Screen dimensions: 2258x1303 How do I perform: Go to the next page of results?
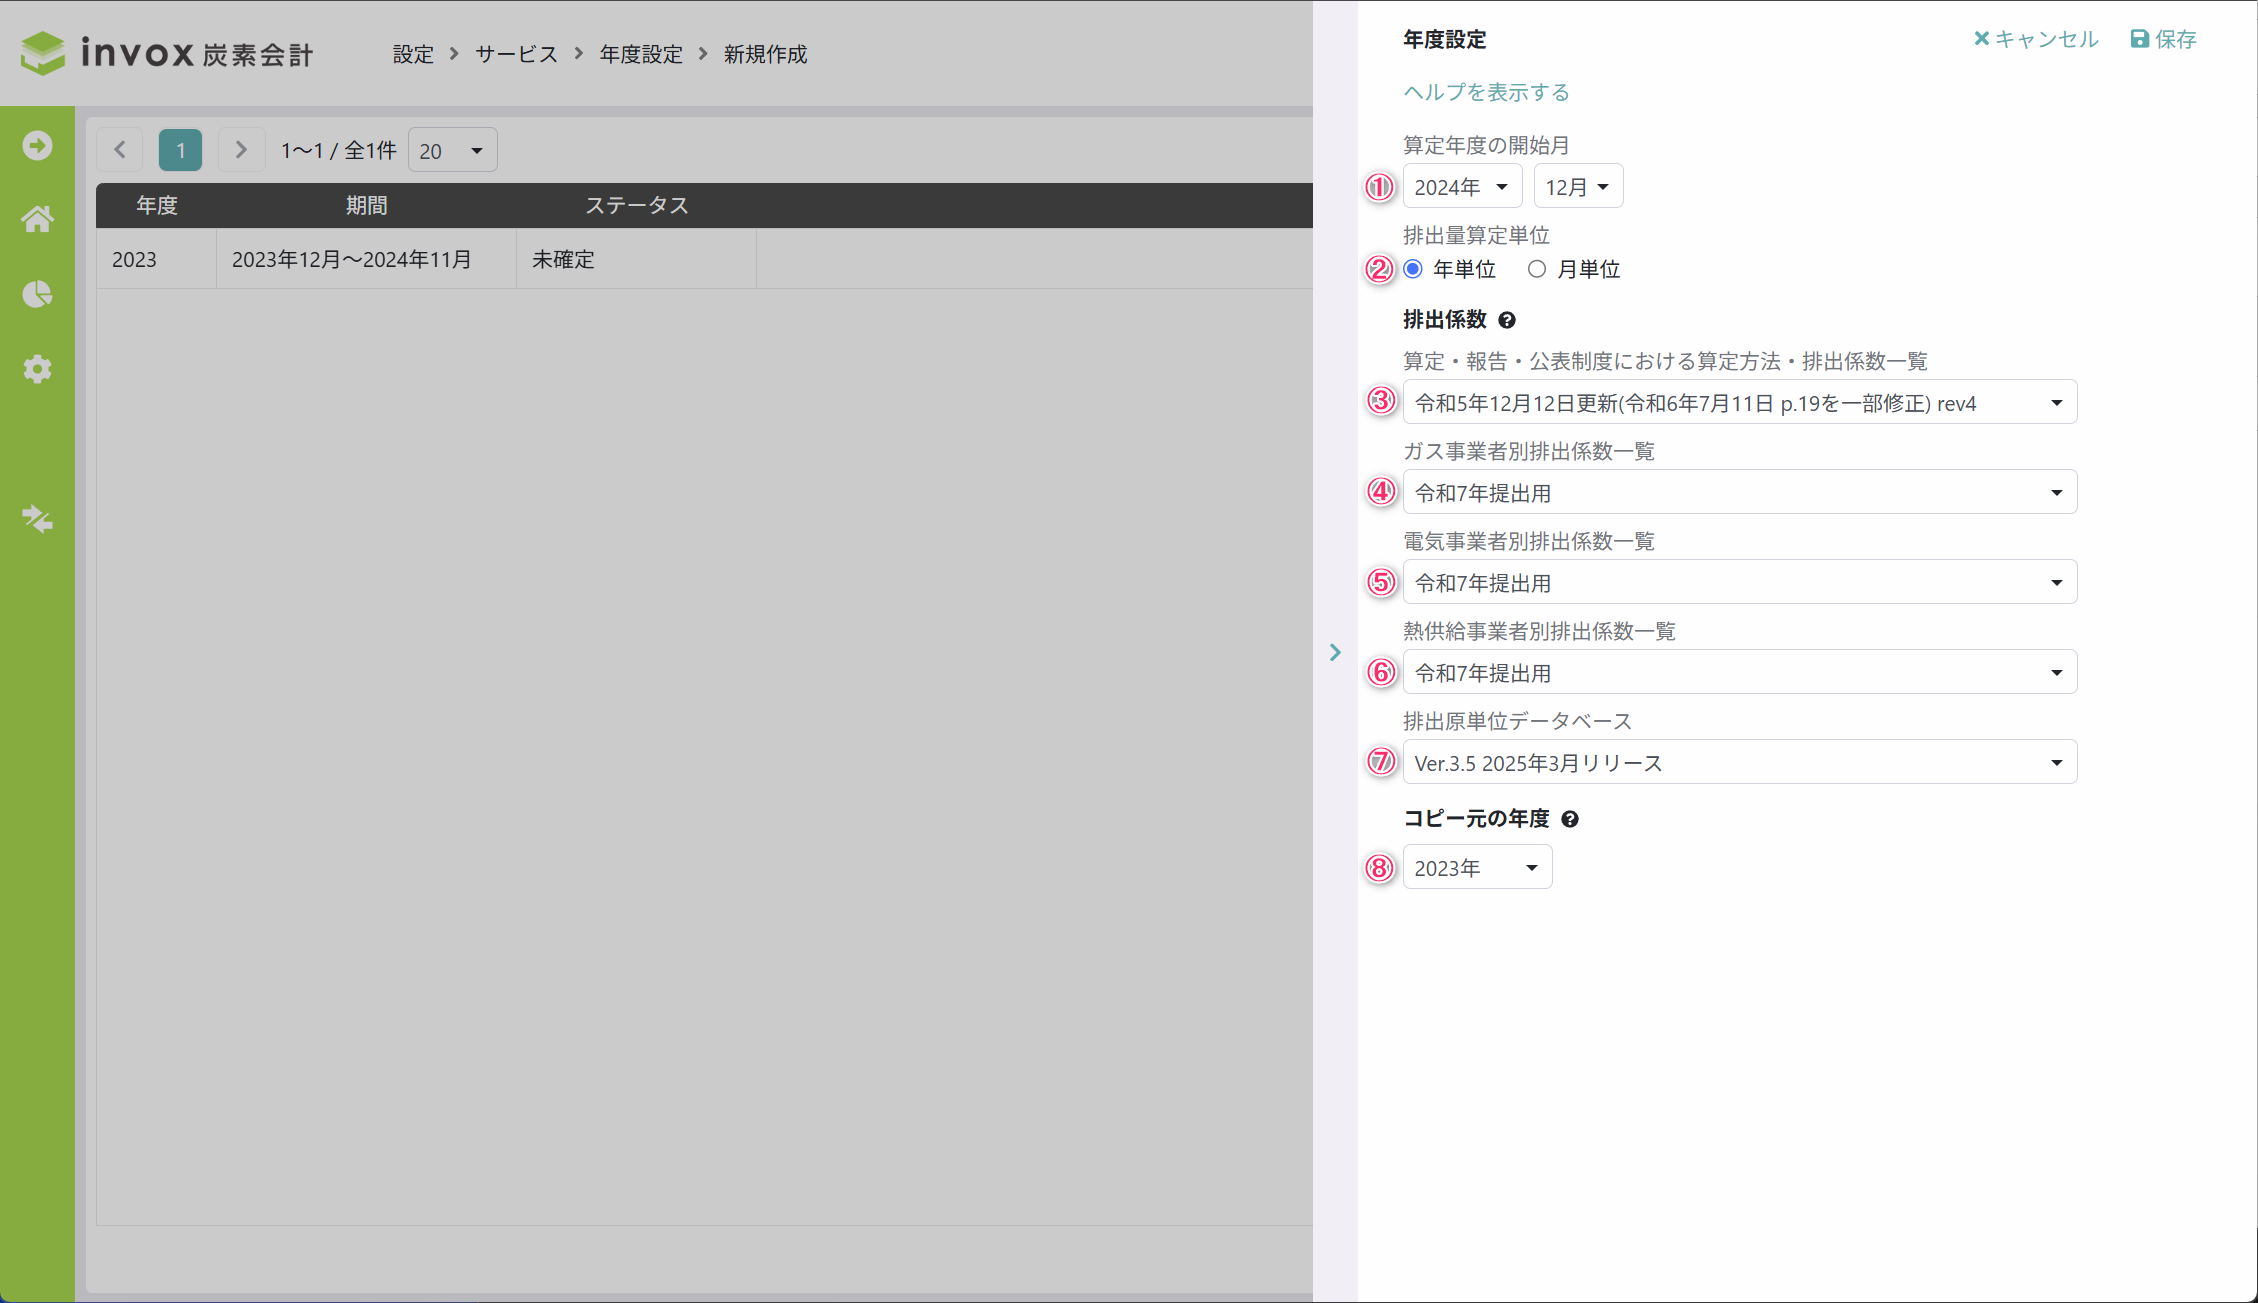[241, 150]
